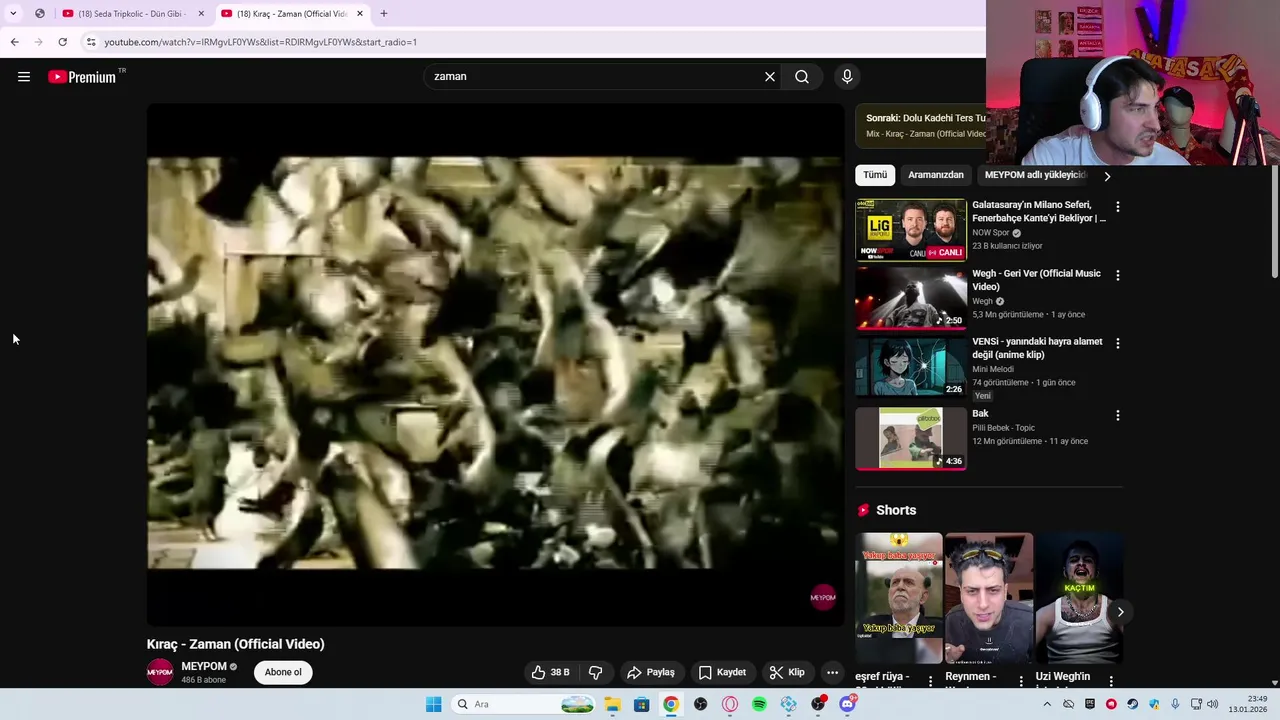Click the video player area
This screenshot has width=1280, height=720.
click(495, 365)
